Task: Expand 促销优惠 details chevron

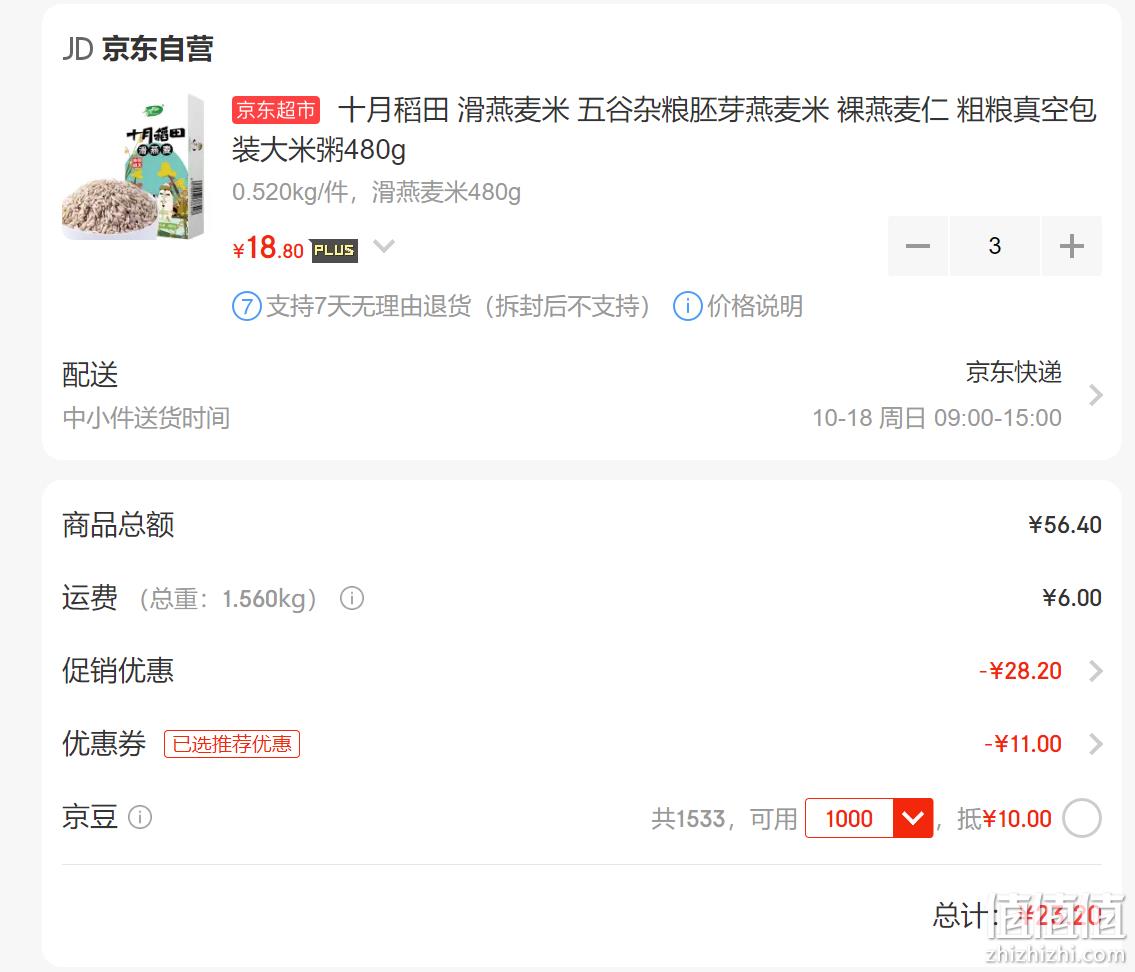Action: 1095,671
